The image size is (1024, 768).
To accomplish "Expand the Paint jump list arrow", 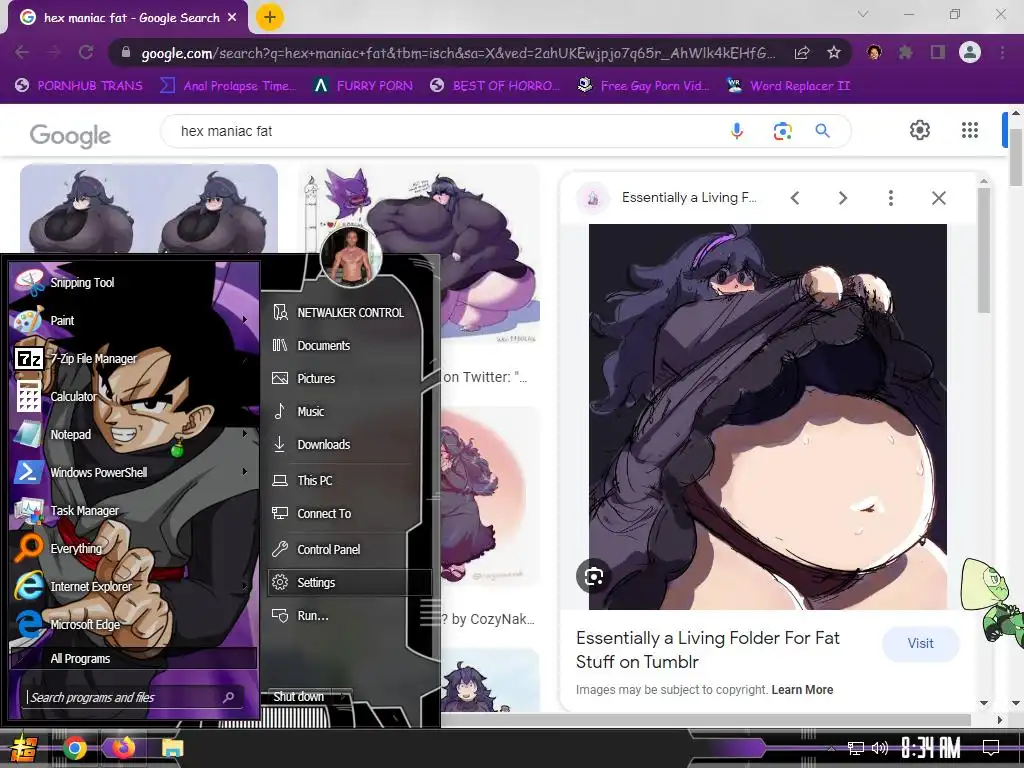I will click(x=245, y=320).
